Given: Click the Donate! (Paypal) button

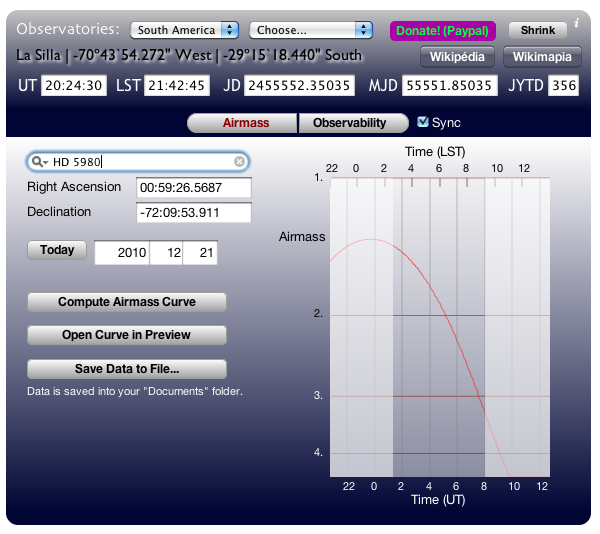Looking at the screenshot, I should [x=443, y=31].
